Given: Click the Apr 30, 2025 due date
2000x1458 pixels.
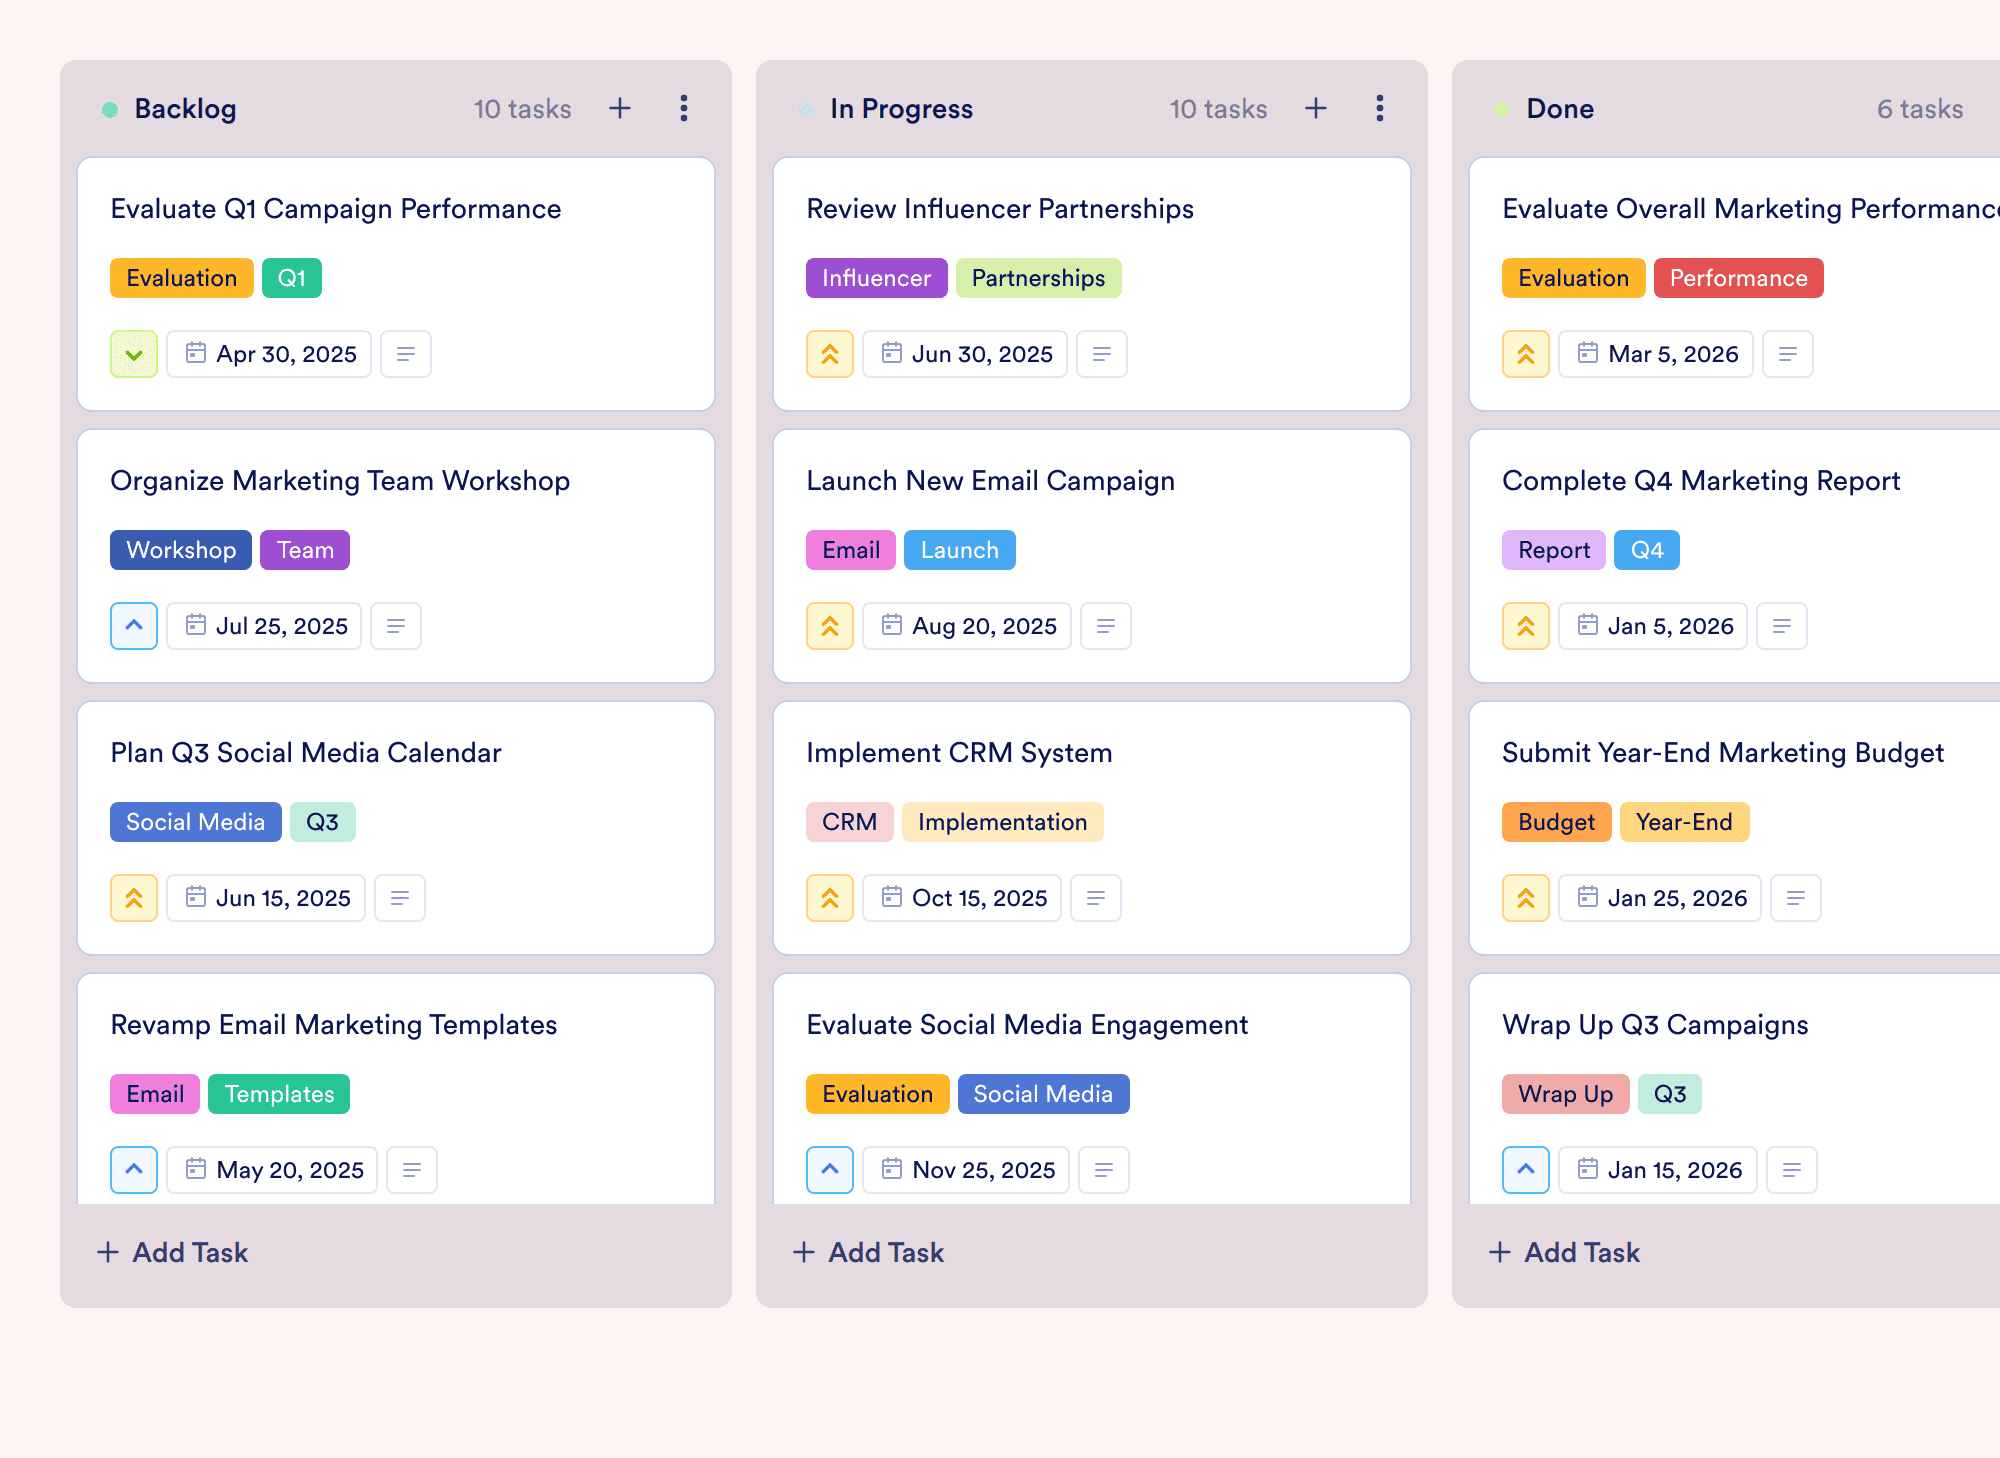Looking at the screenshot, I should pyautogui.click(x=270, y=354).
